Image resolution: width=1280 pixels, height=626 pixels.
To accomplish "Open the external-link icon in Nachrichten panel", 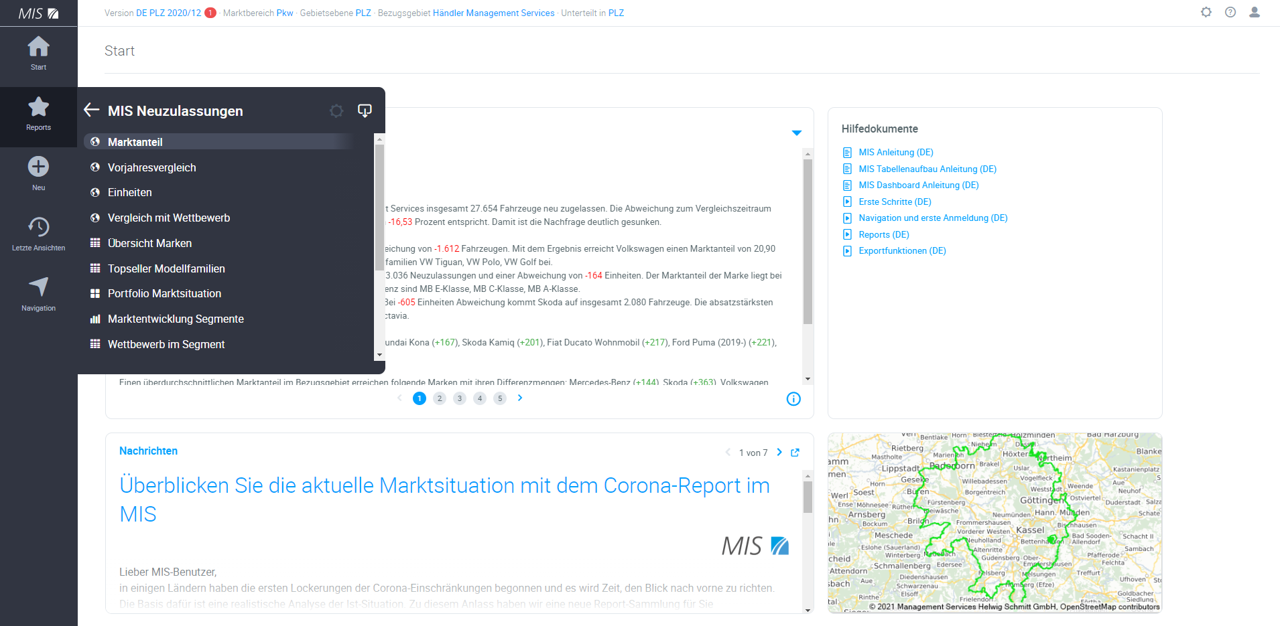I will tap(796, 452).
